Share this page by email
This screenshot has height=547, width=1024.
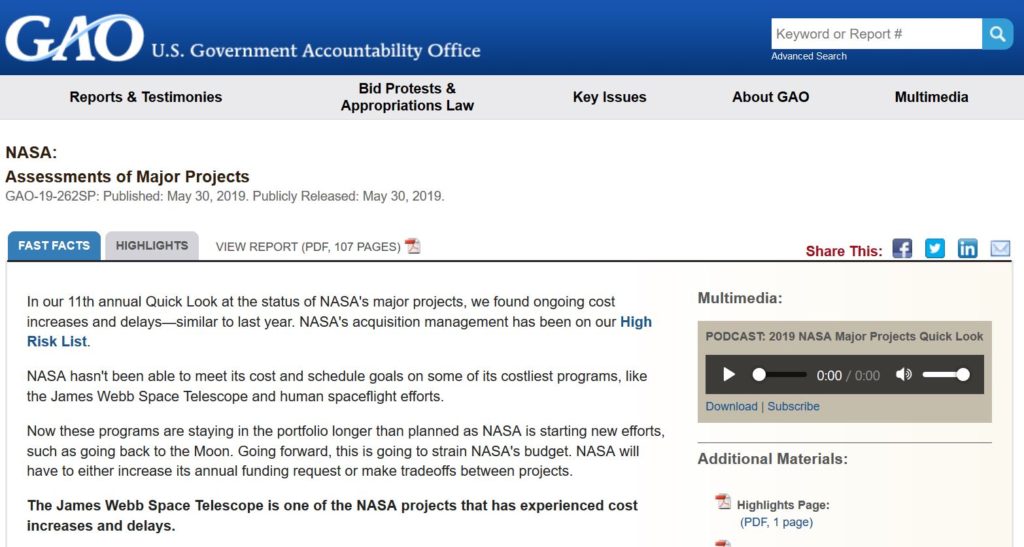1000,249
